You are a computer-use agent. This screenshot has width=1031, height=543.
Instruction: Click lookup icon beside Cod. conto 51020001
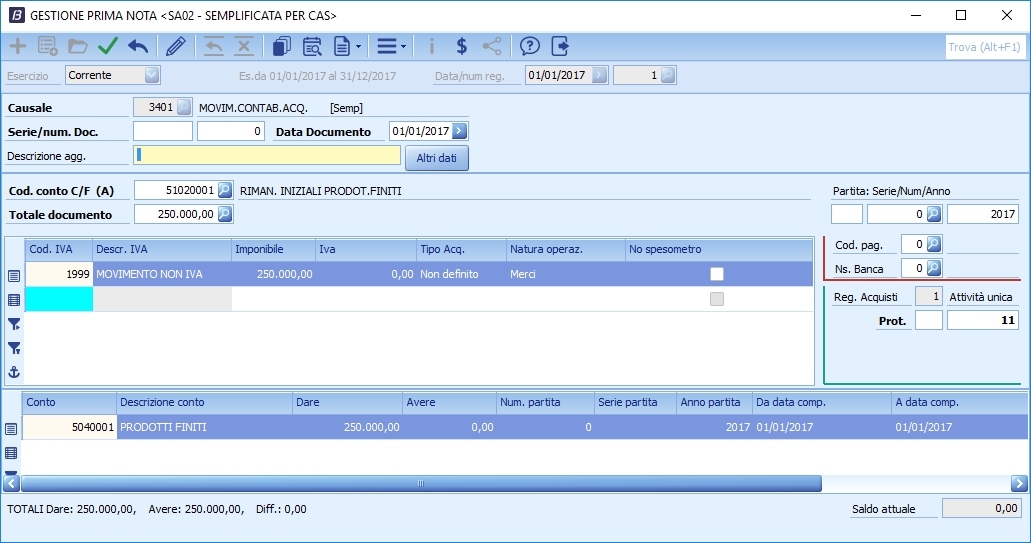pos(224,190)
